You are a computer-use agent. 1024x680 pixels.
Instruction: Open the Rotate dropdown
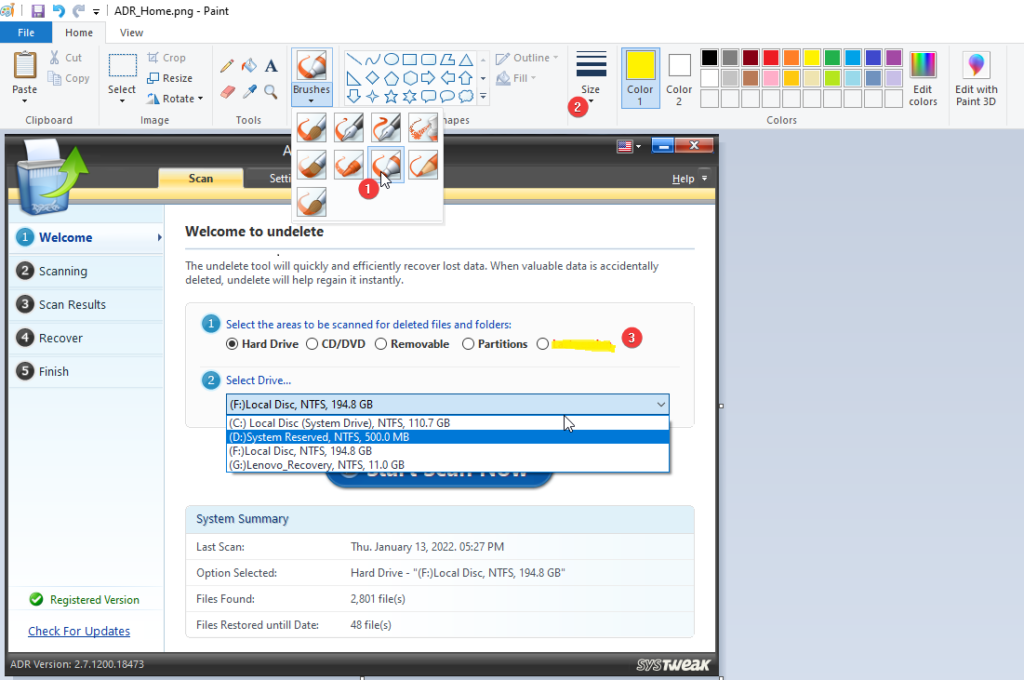(x=175, y=99)
